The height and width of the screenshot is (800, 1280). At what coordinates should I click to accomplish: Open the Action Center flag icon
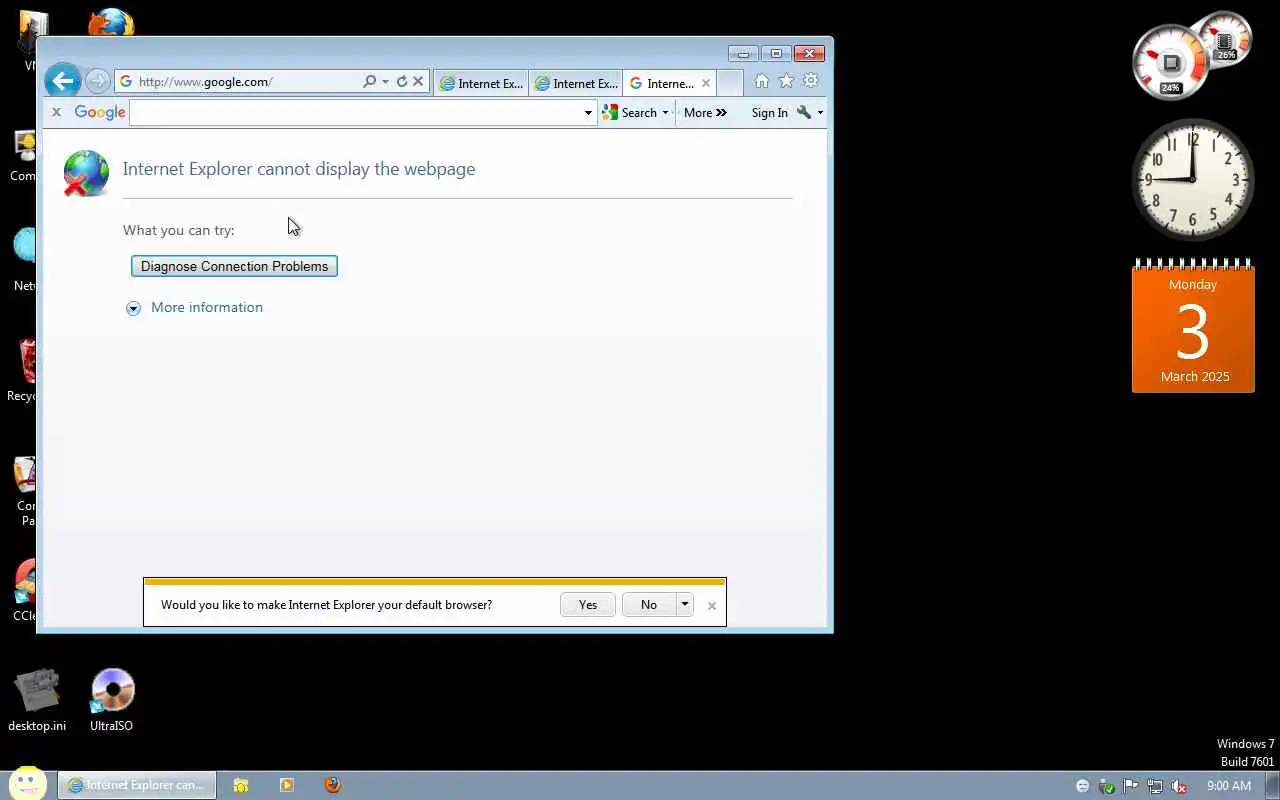click(x=1131, y=786)
